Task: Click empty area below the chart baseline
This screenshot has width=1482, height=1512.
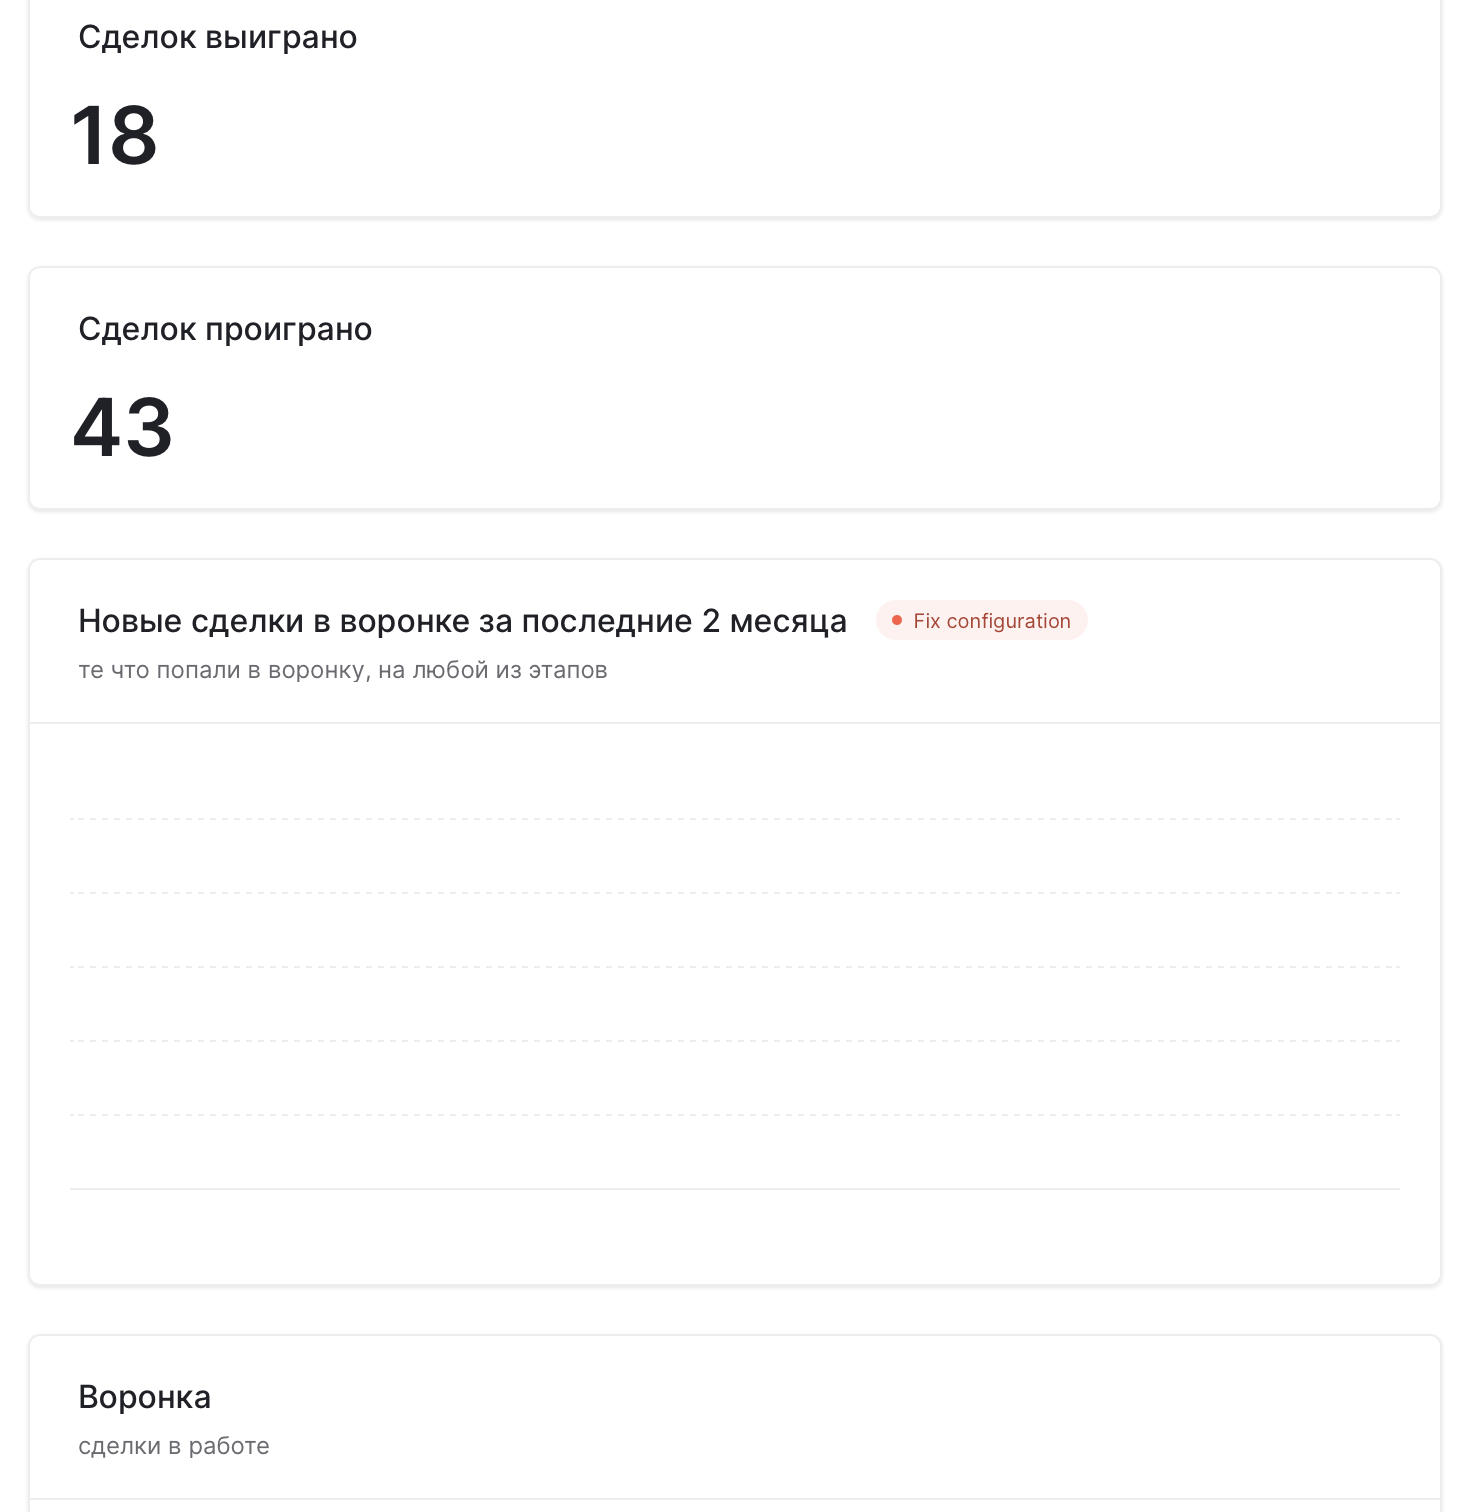Action: click(x=735, y=1236)
